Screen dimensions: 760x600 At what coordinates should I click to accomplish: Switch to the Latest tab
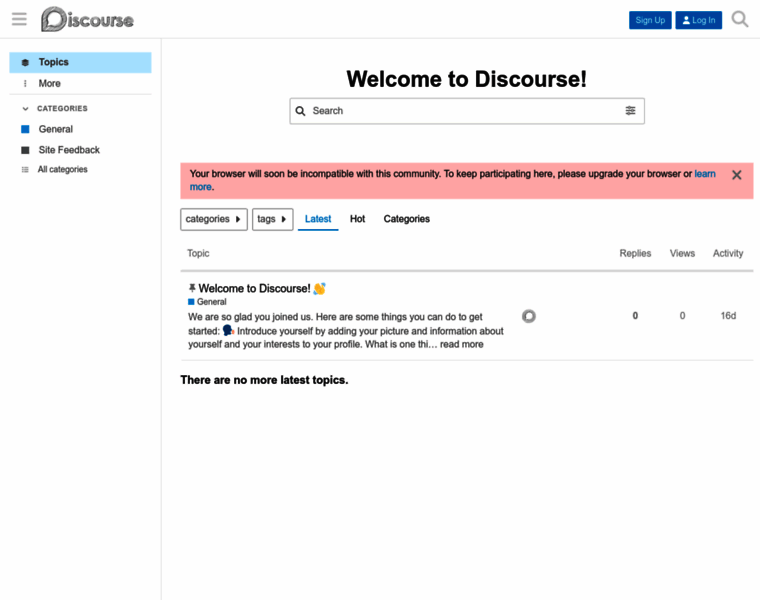click(318, 219)
